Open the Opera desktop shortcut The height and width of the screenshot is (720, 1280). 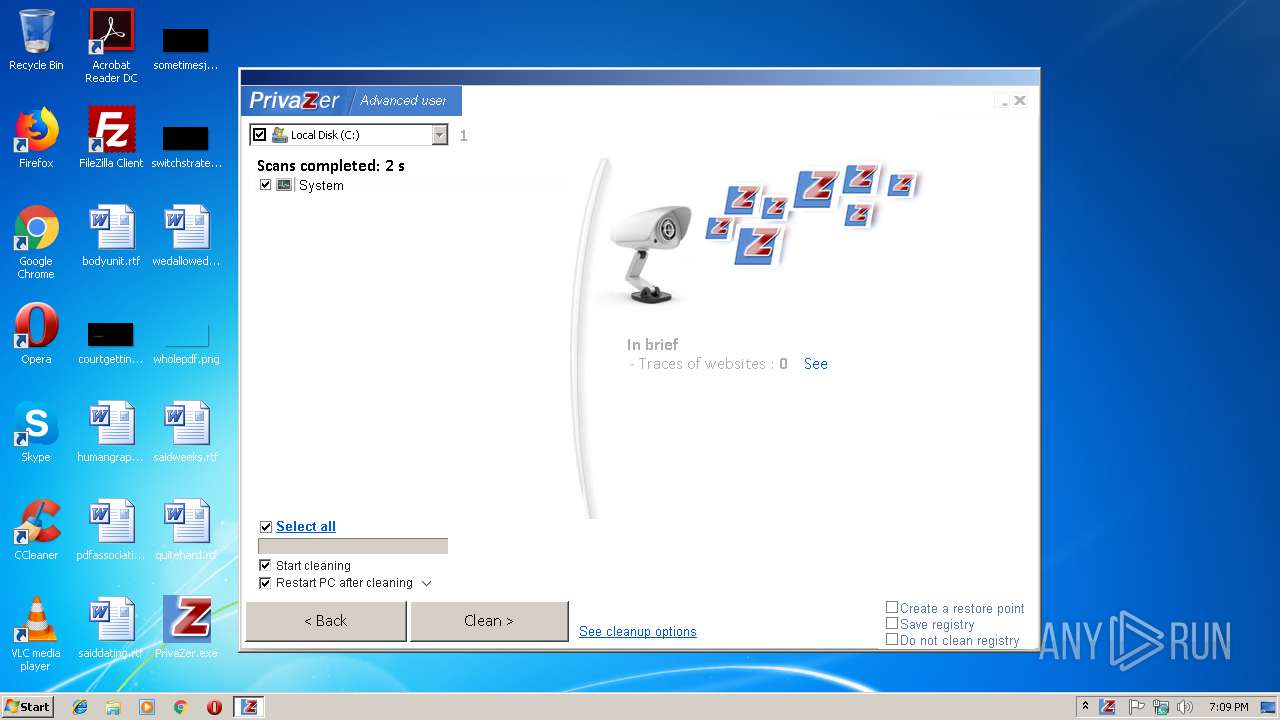tap(36, 334)
